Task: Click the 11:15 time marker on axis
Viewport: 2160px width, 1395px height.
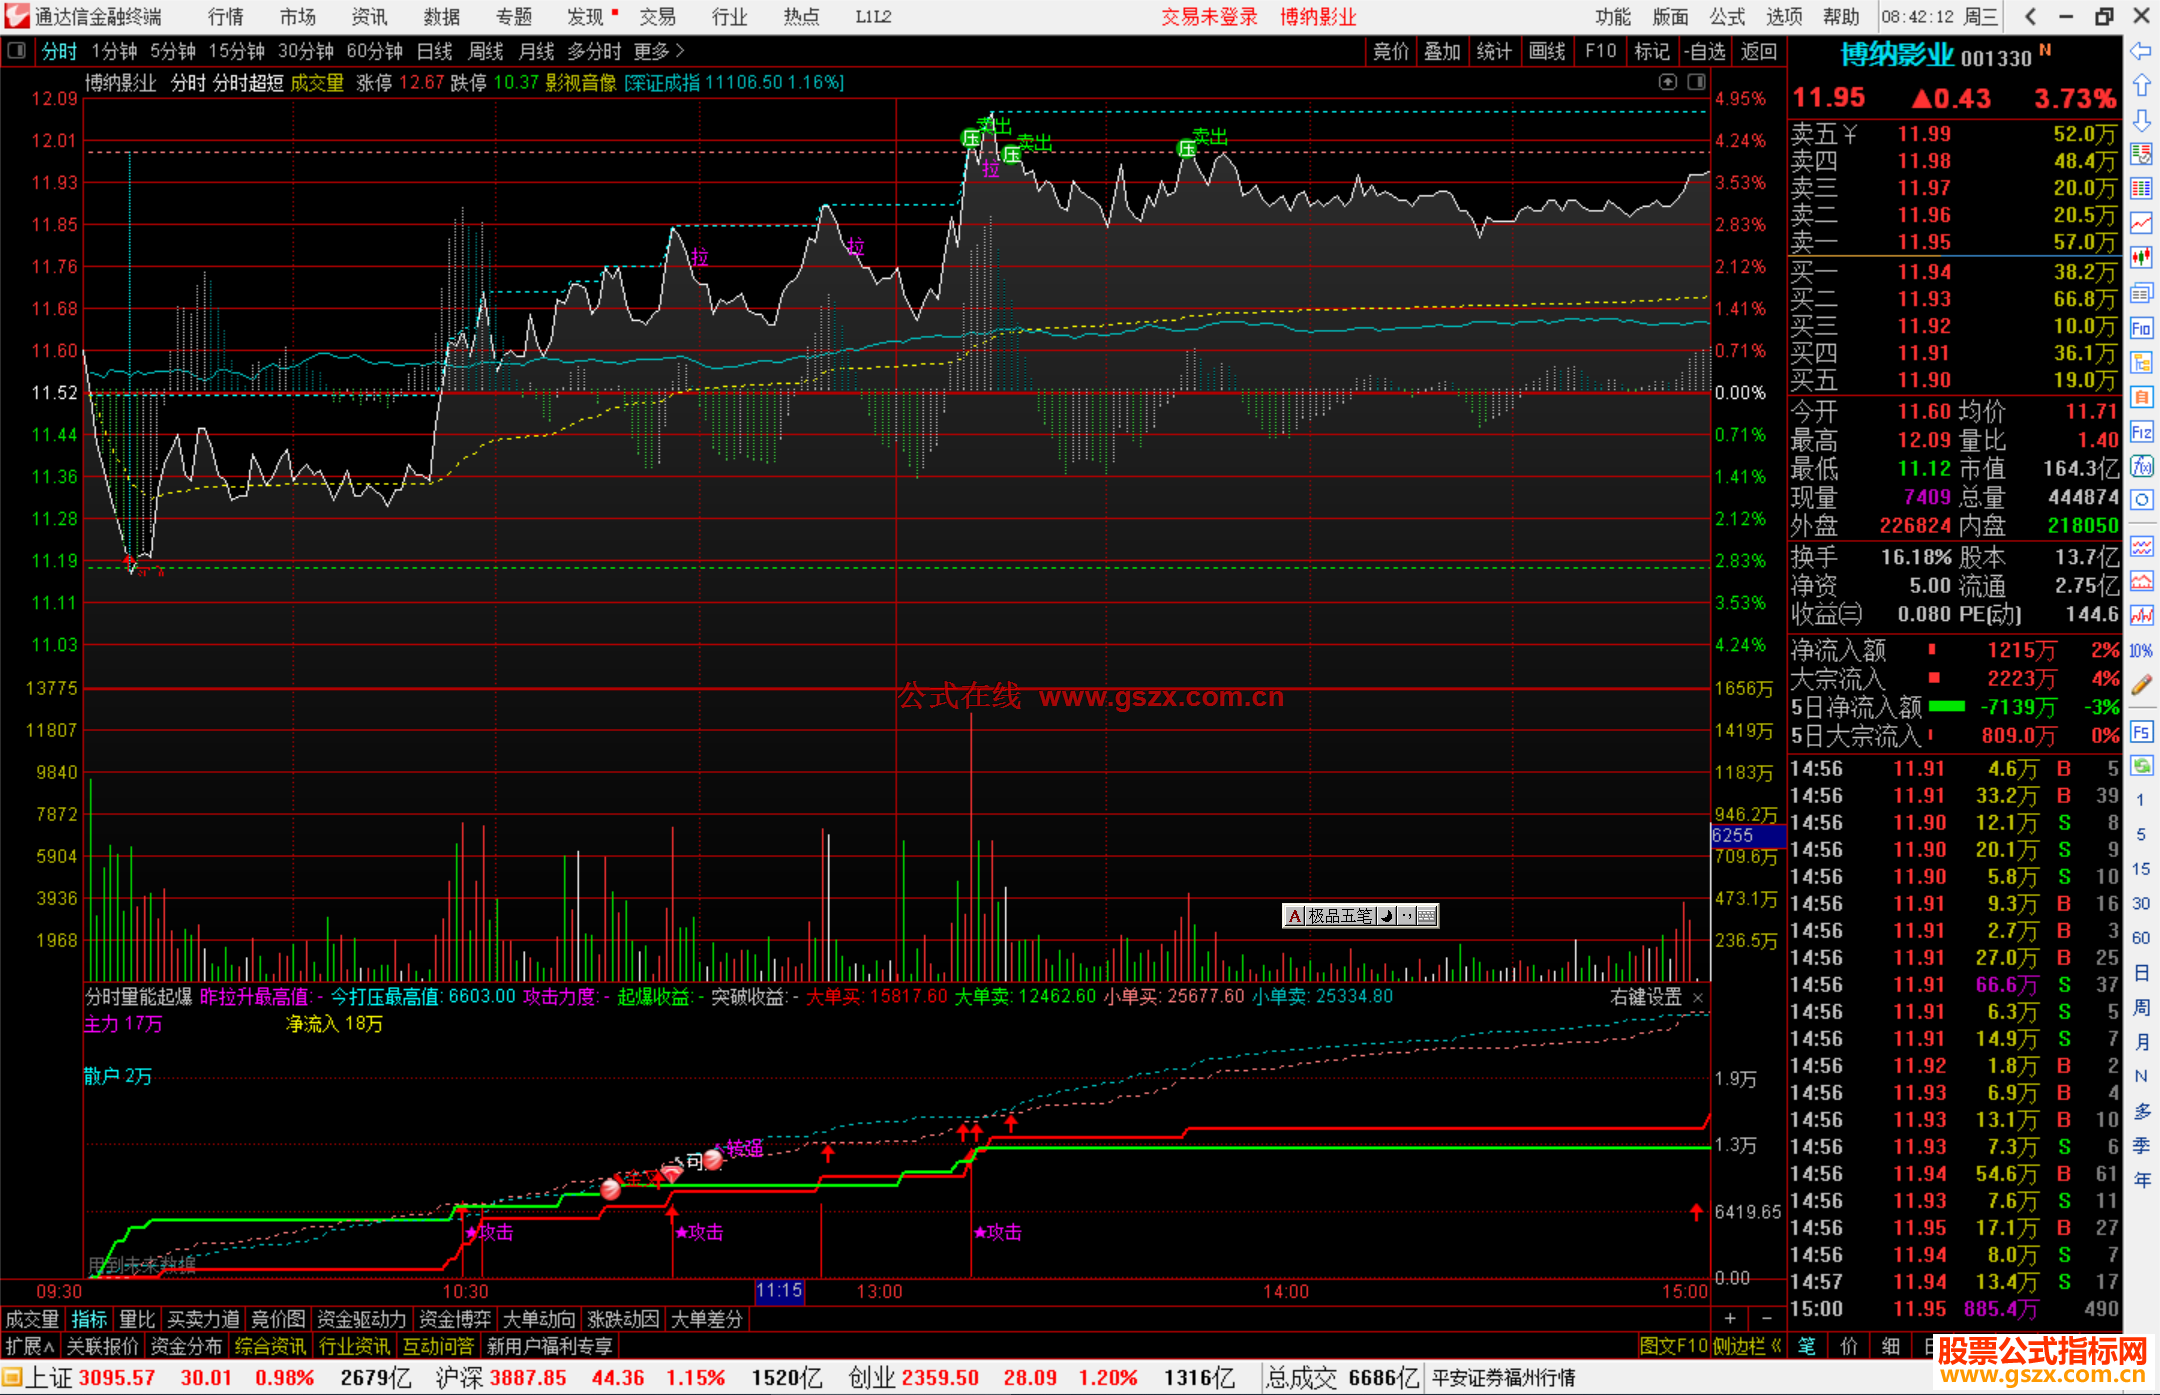Action: click(779, 1291)
